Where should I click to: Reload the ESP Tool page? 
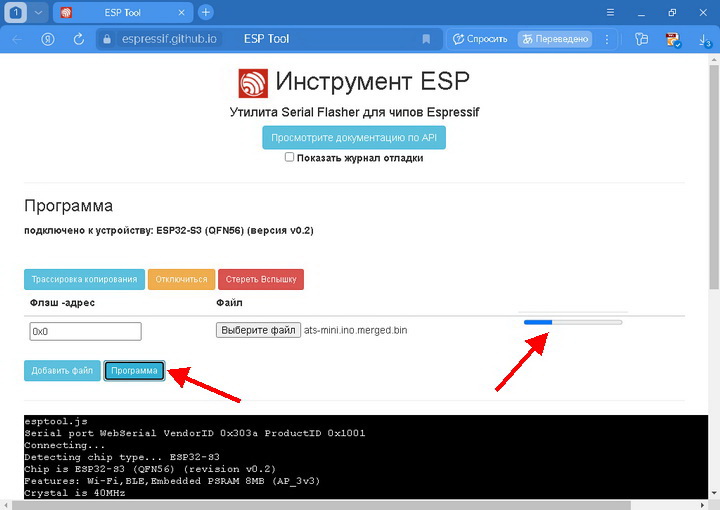79,39
